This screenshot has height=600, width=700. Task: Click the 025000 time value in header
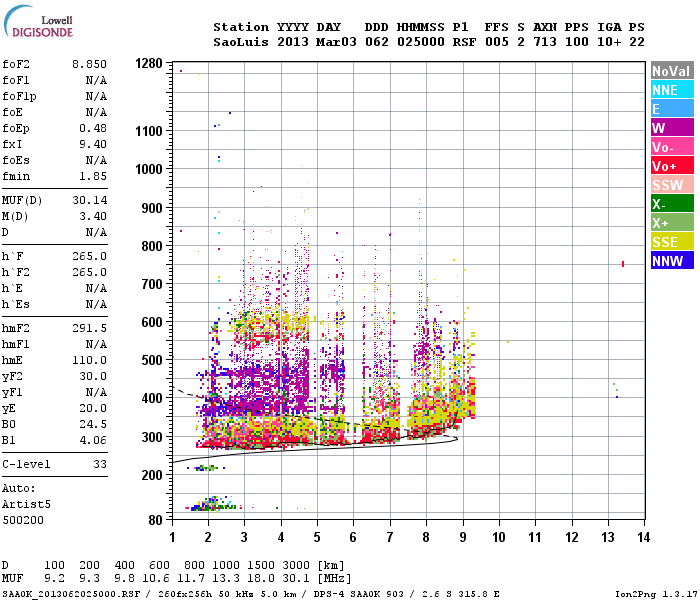click(421, 42)
